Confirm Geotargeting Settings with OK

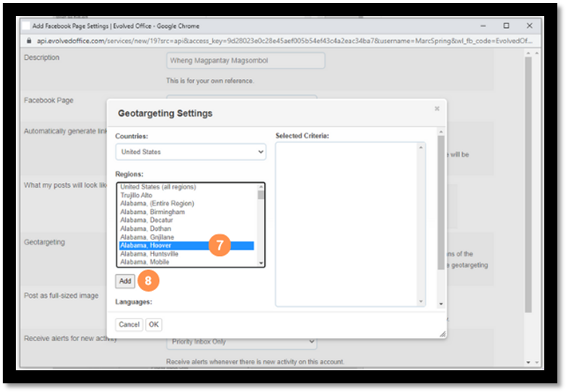154,325
